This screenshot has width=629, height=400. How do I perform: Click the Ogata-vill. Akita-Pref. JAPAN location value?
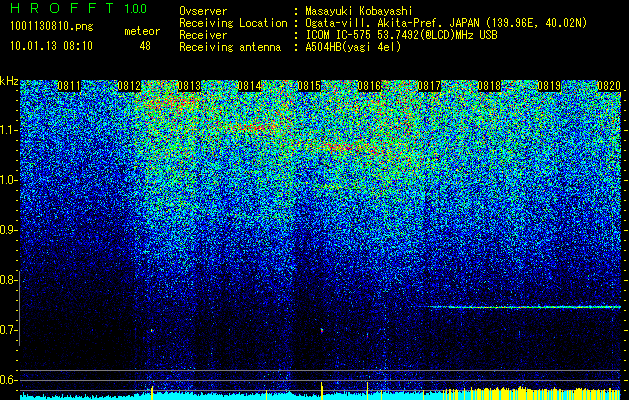(446, 23)
